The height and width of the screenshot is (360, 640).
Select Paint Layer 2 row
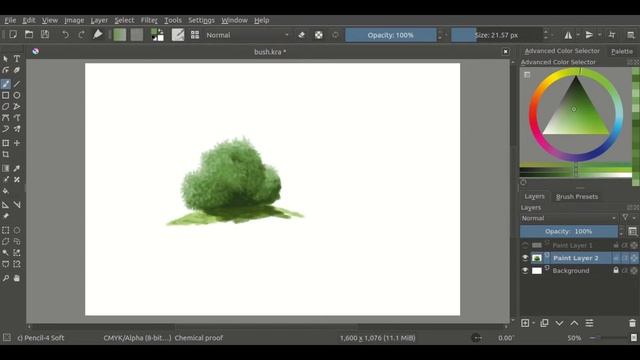(579, 258)
